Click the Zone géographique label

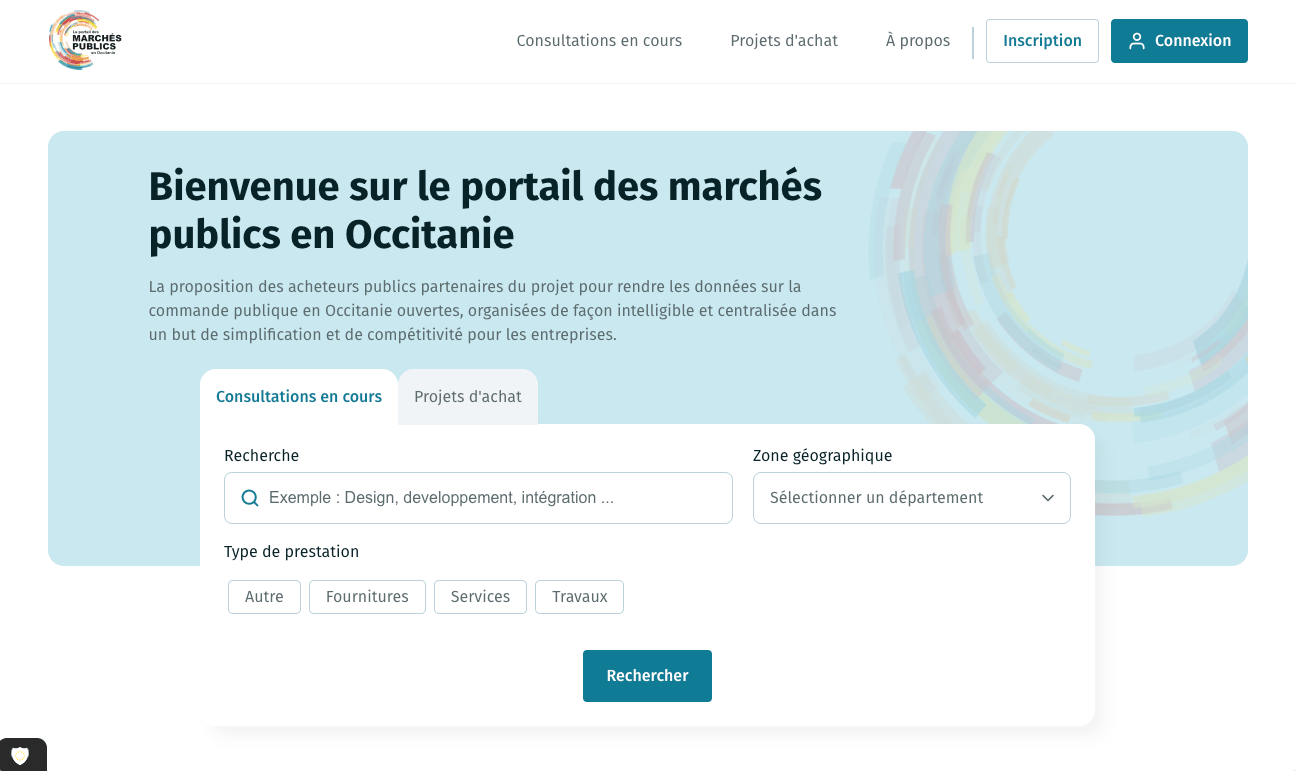pos(822,456)
